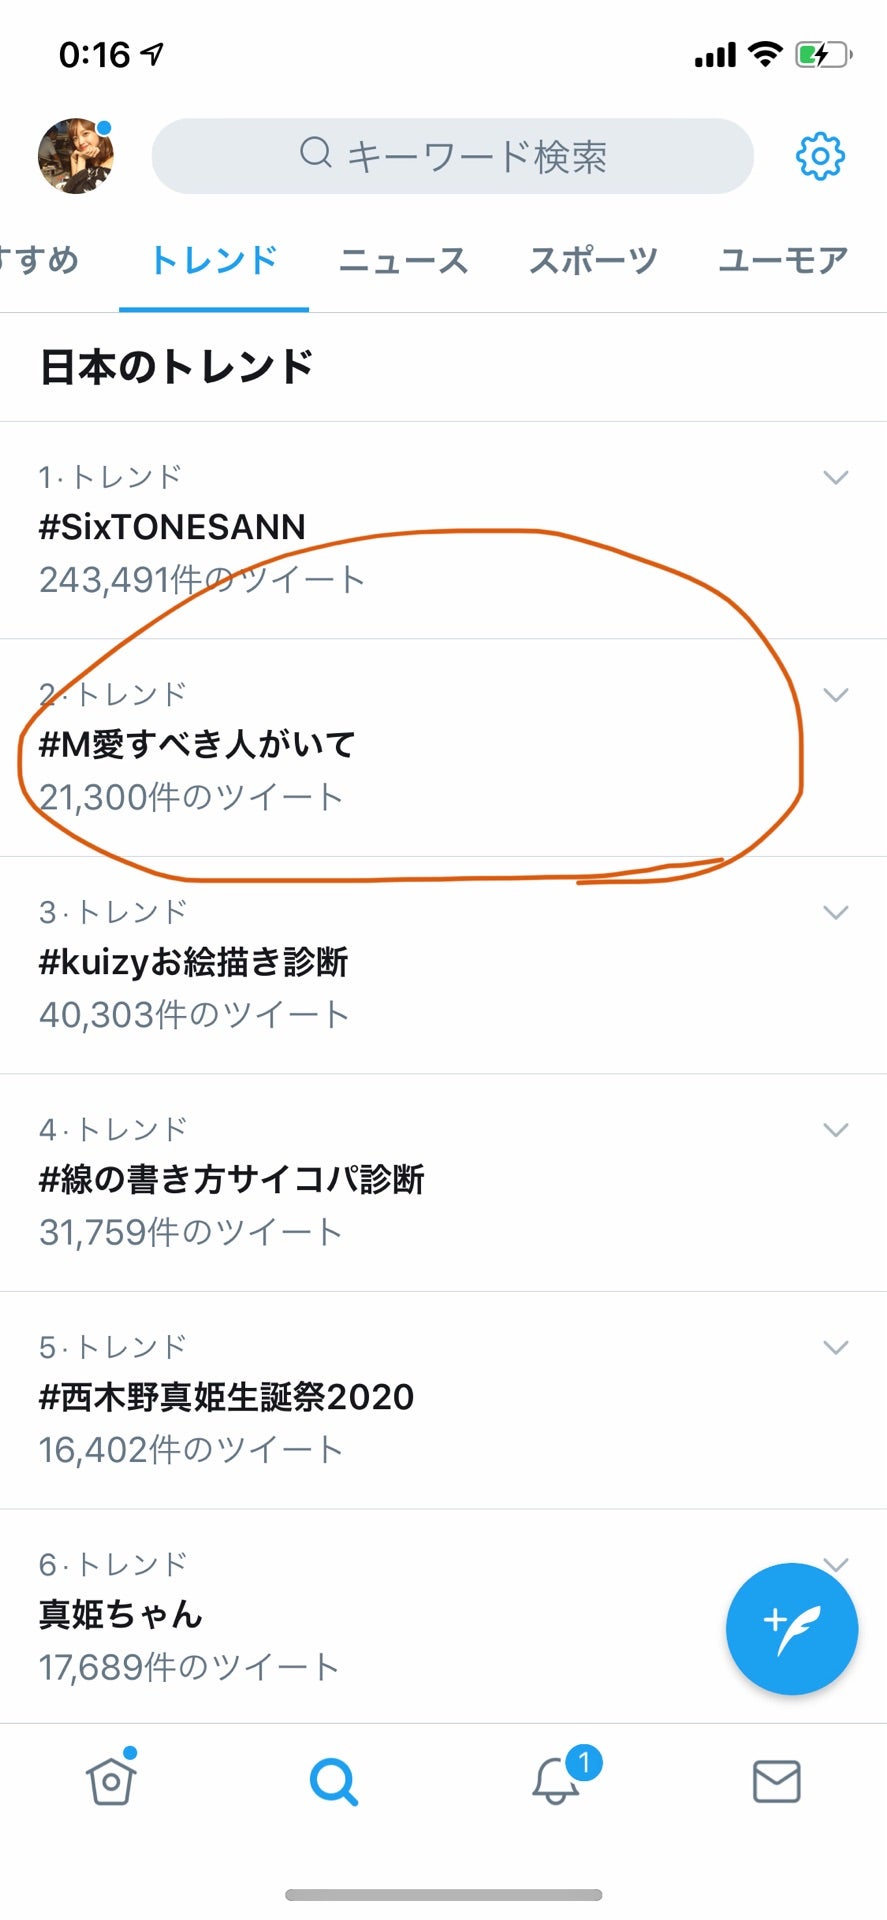
Task: Select the ユーモア tab
Action: coord(782,261)
